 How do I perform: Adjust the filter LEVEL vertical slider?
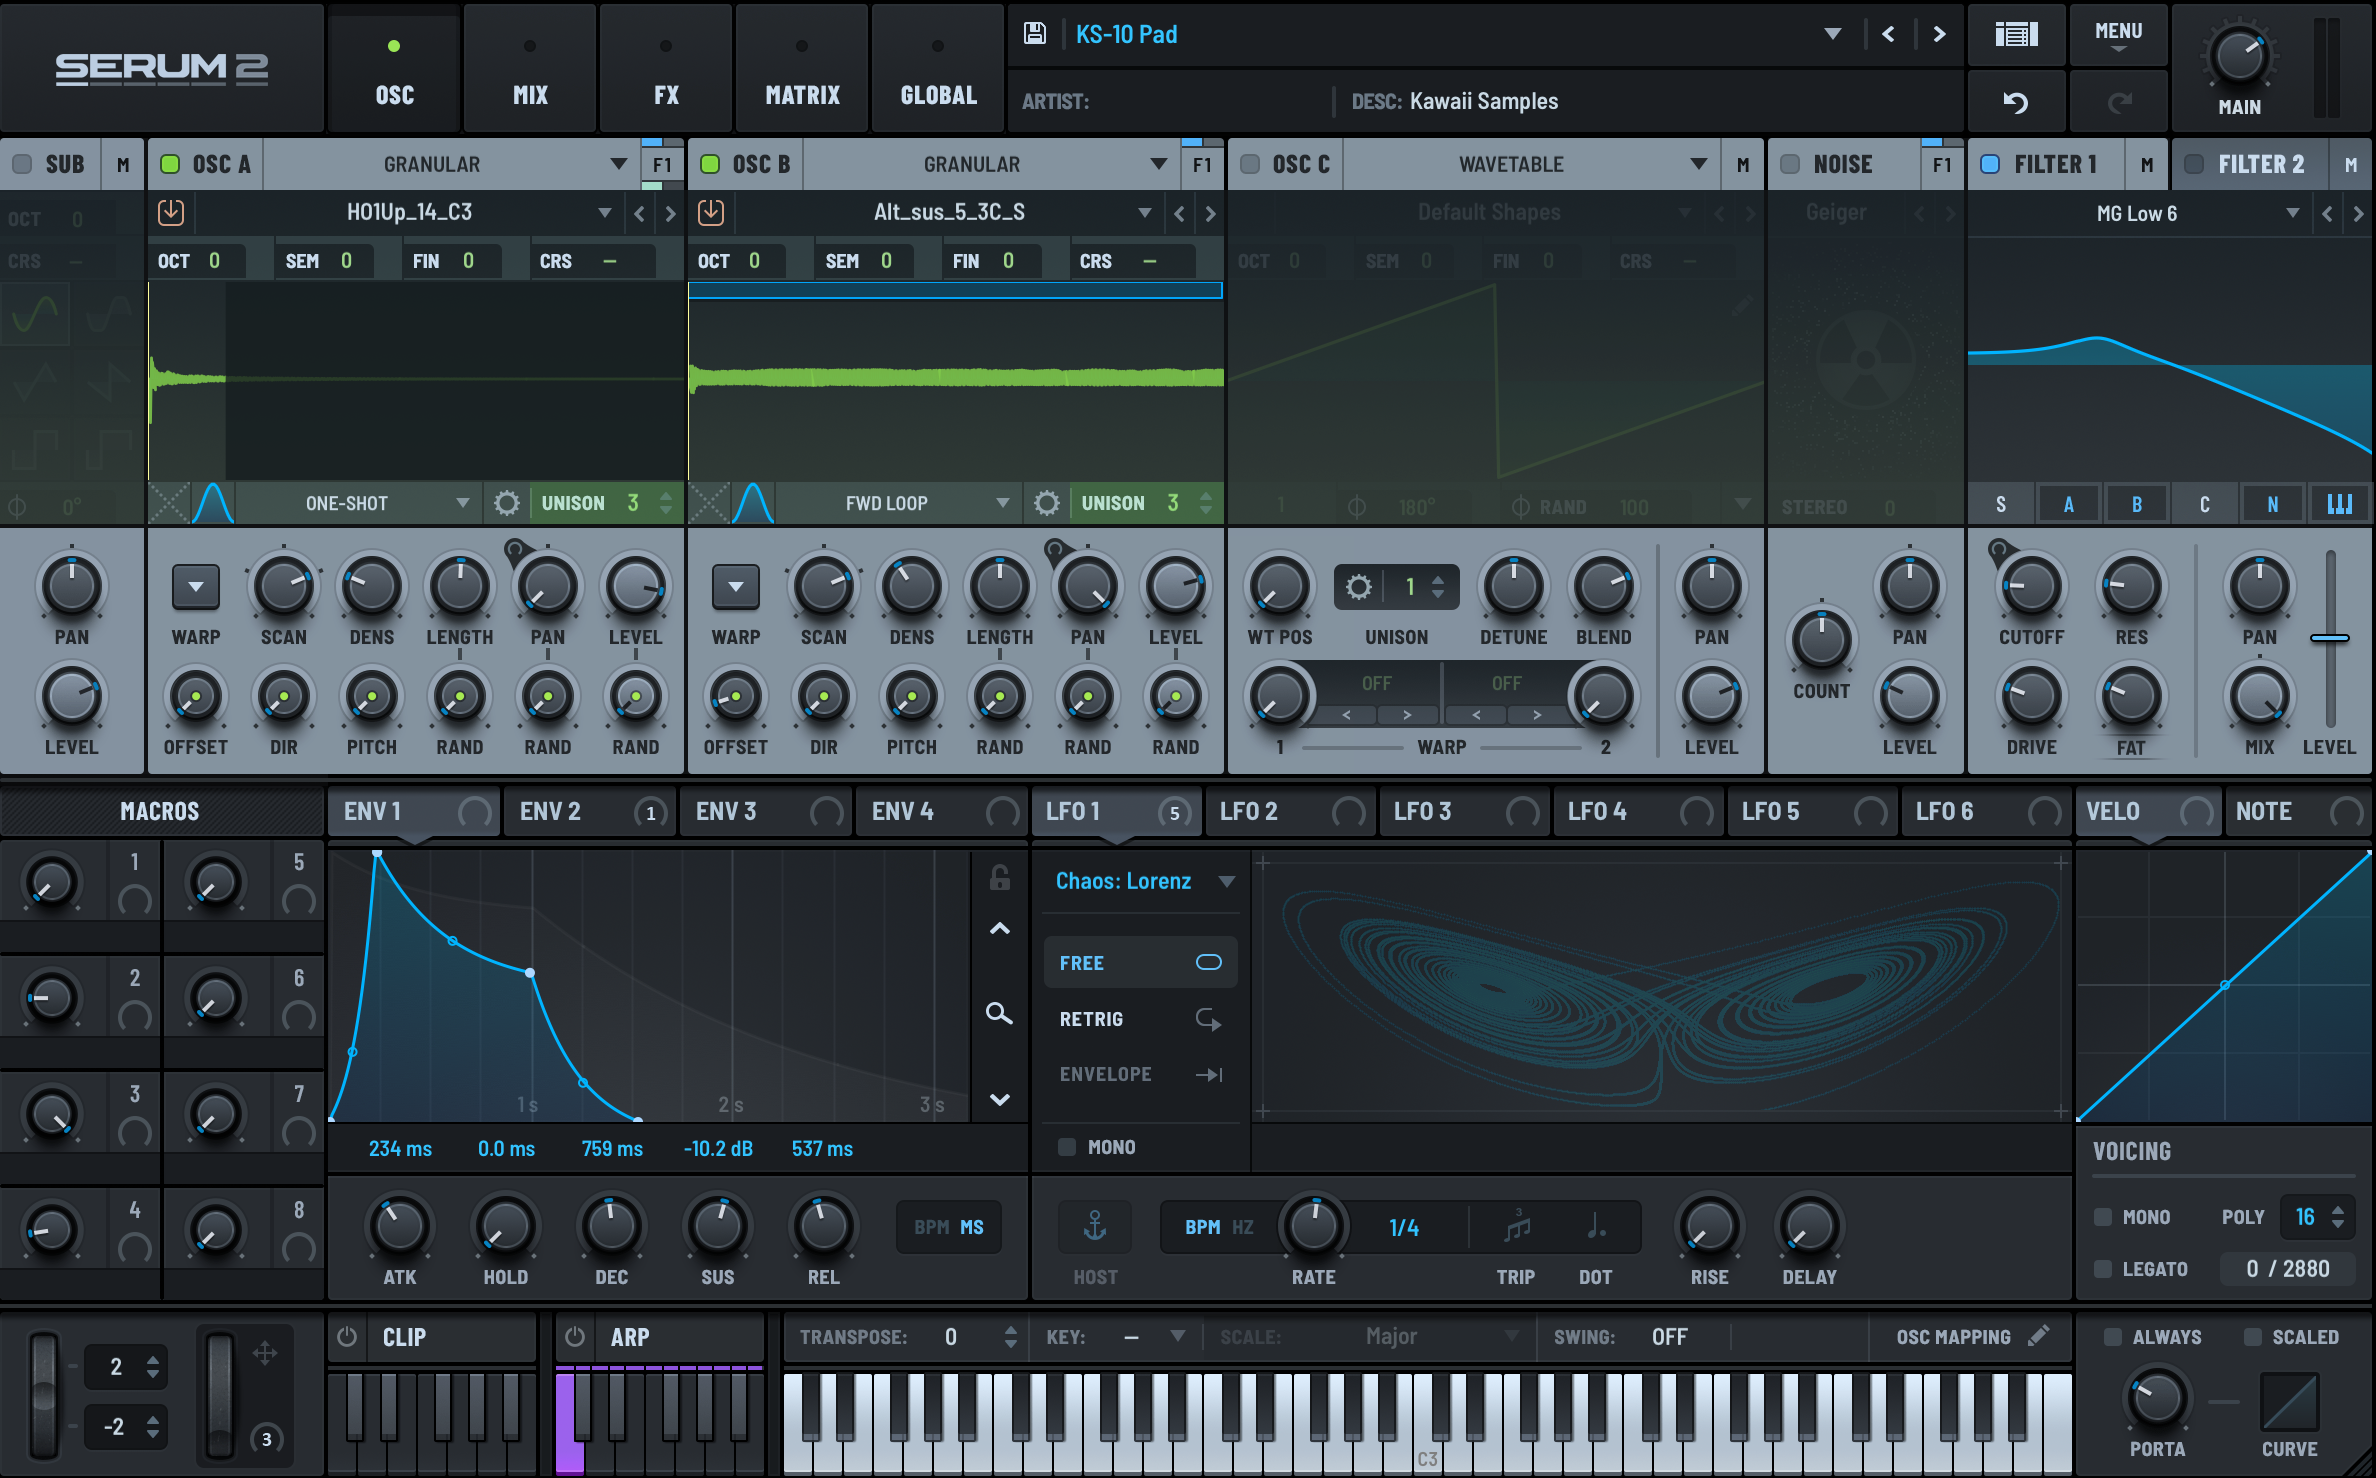[2330, 638]
